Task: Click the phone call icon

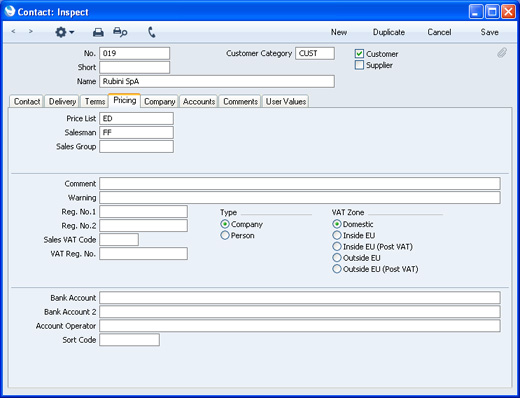Action: pos(152,32)
